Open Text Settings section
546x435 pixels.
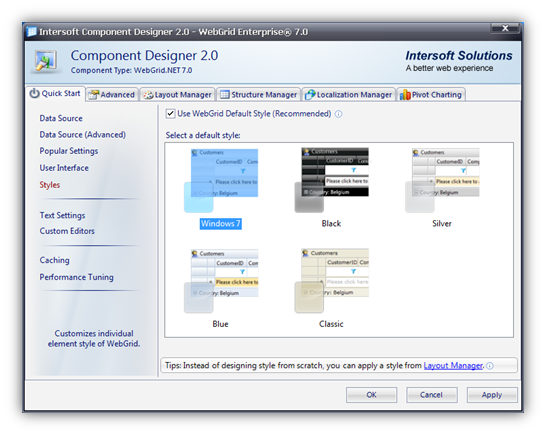point(62,216)
